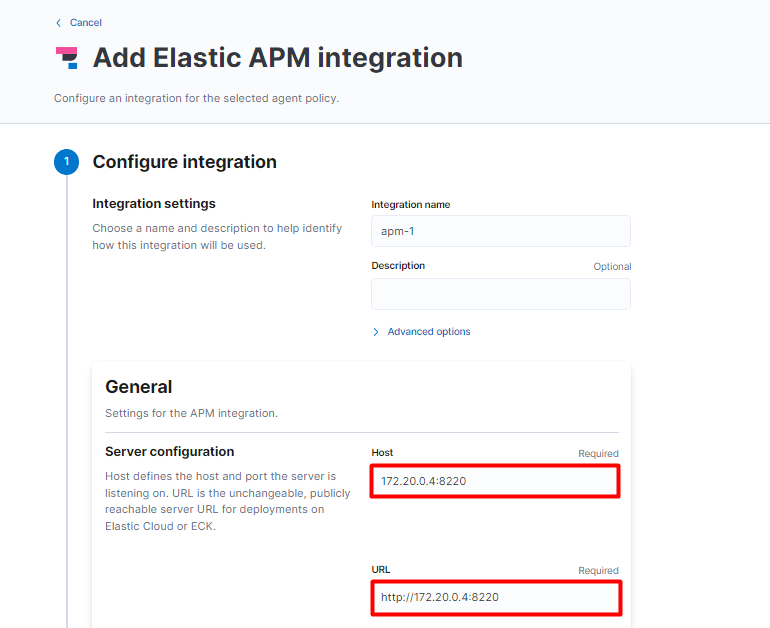Click the Description field label

[398, 266]
